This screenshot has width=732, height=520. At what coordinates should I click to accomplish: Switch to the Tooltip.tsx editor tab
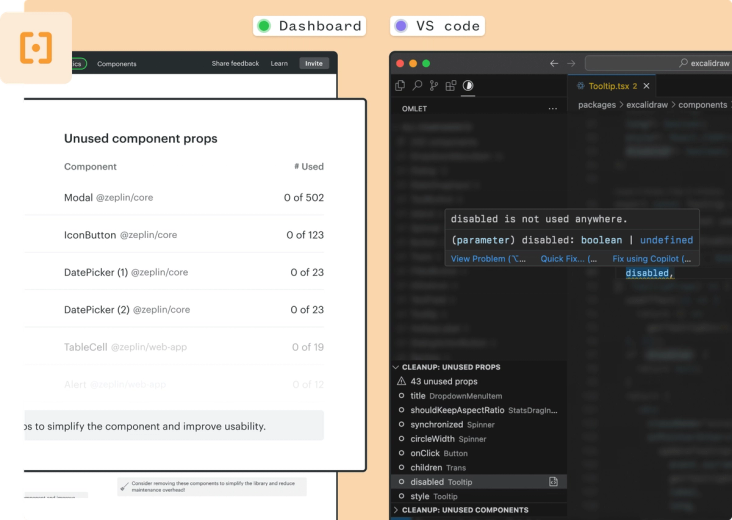(x=613, y=86)
